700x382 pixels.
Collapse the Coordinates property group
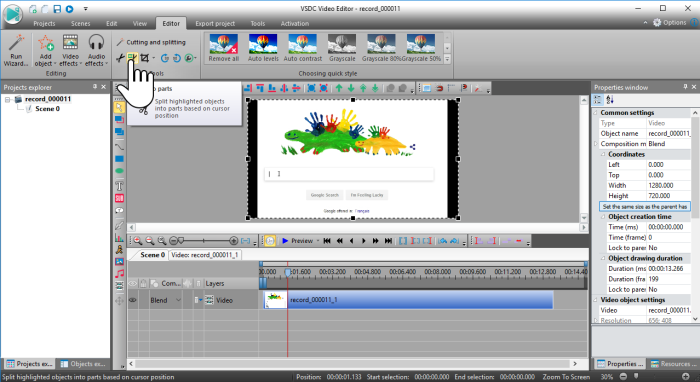point(603,154)
